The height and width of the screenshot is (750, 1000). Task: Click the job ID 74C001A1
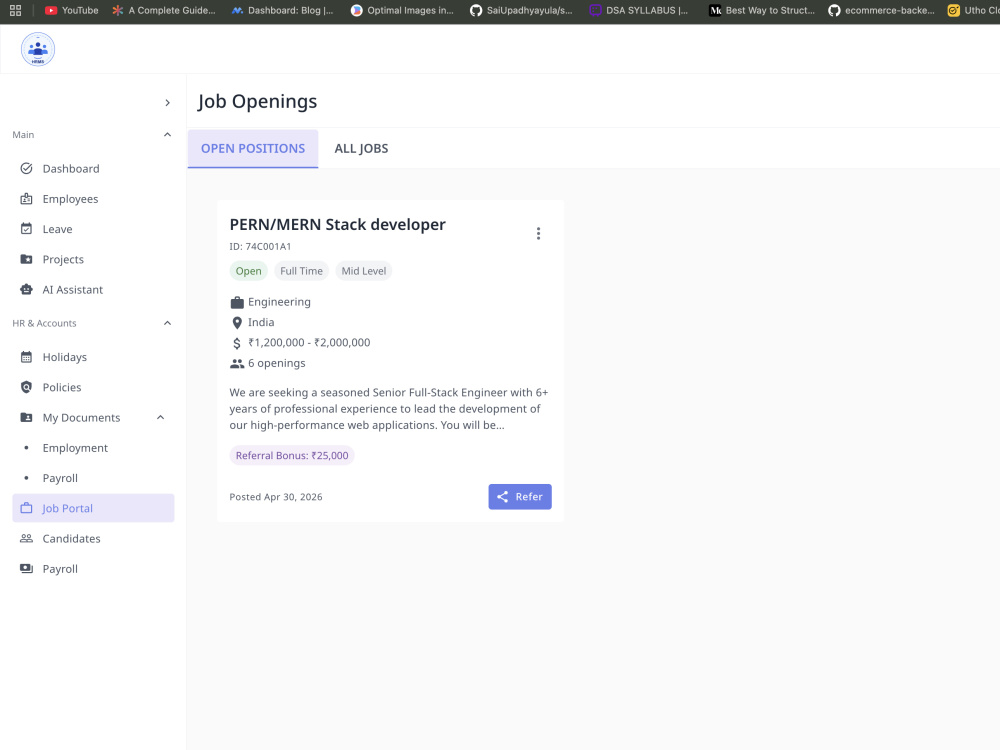(x=260, y=247)
